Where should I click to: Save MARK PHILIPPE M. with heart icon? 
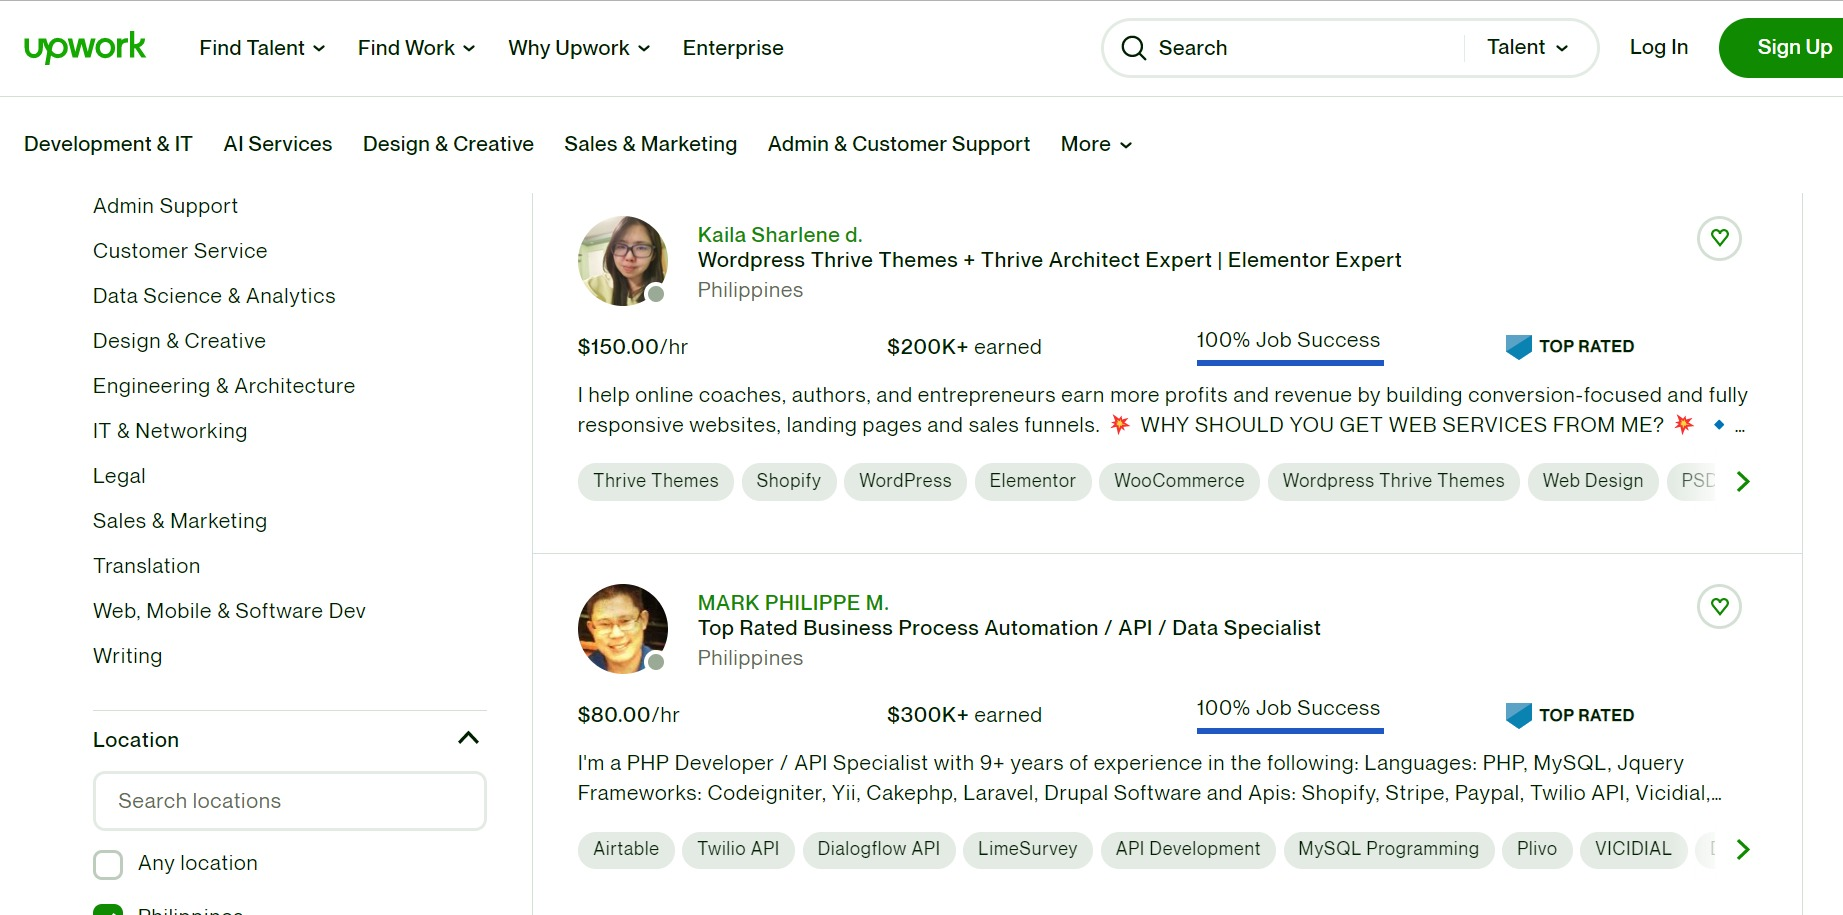1719,606
